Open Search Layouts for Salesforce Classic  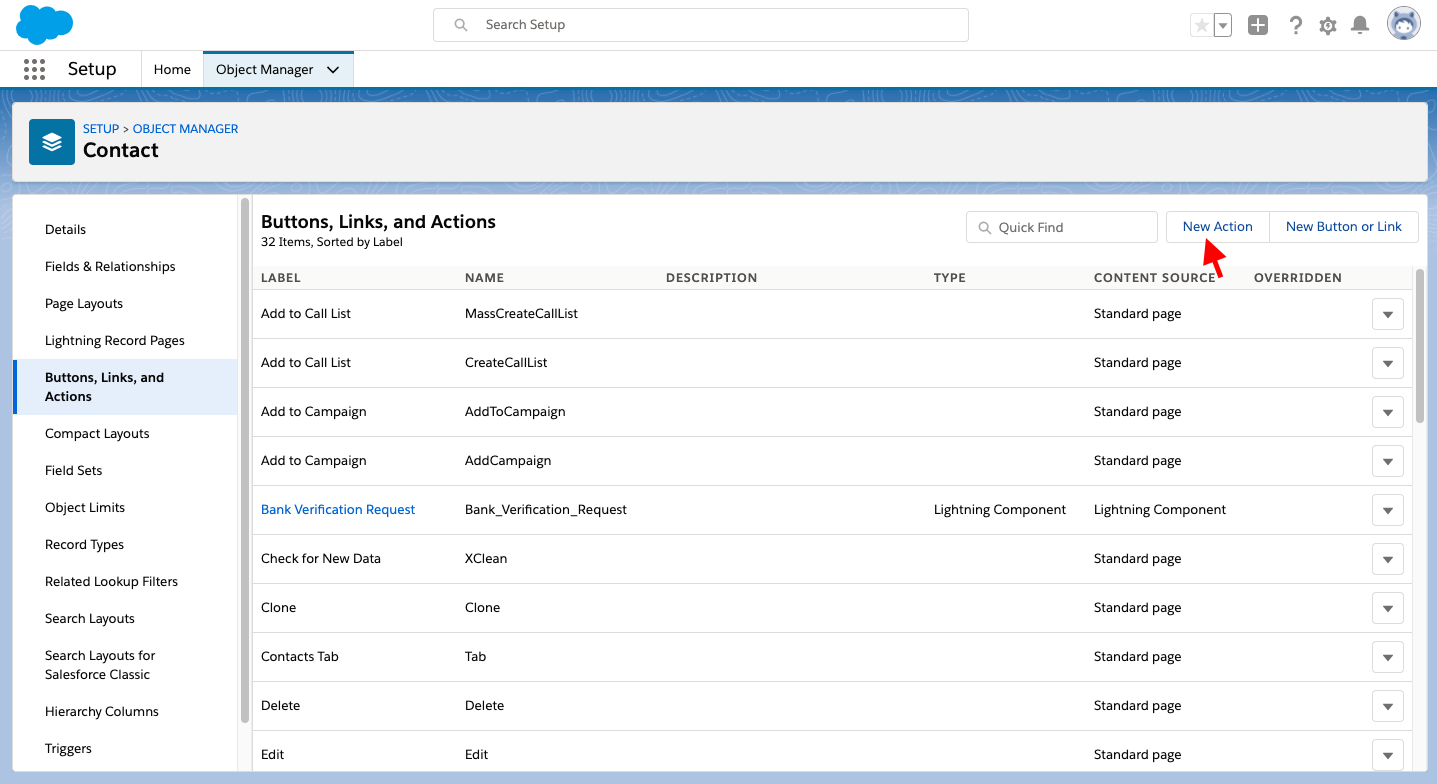point(100,665)
